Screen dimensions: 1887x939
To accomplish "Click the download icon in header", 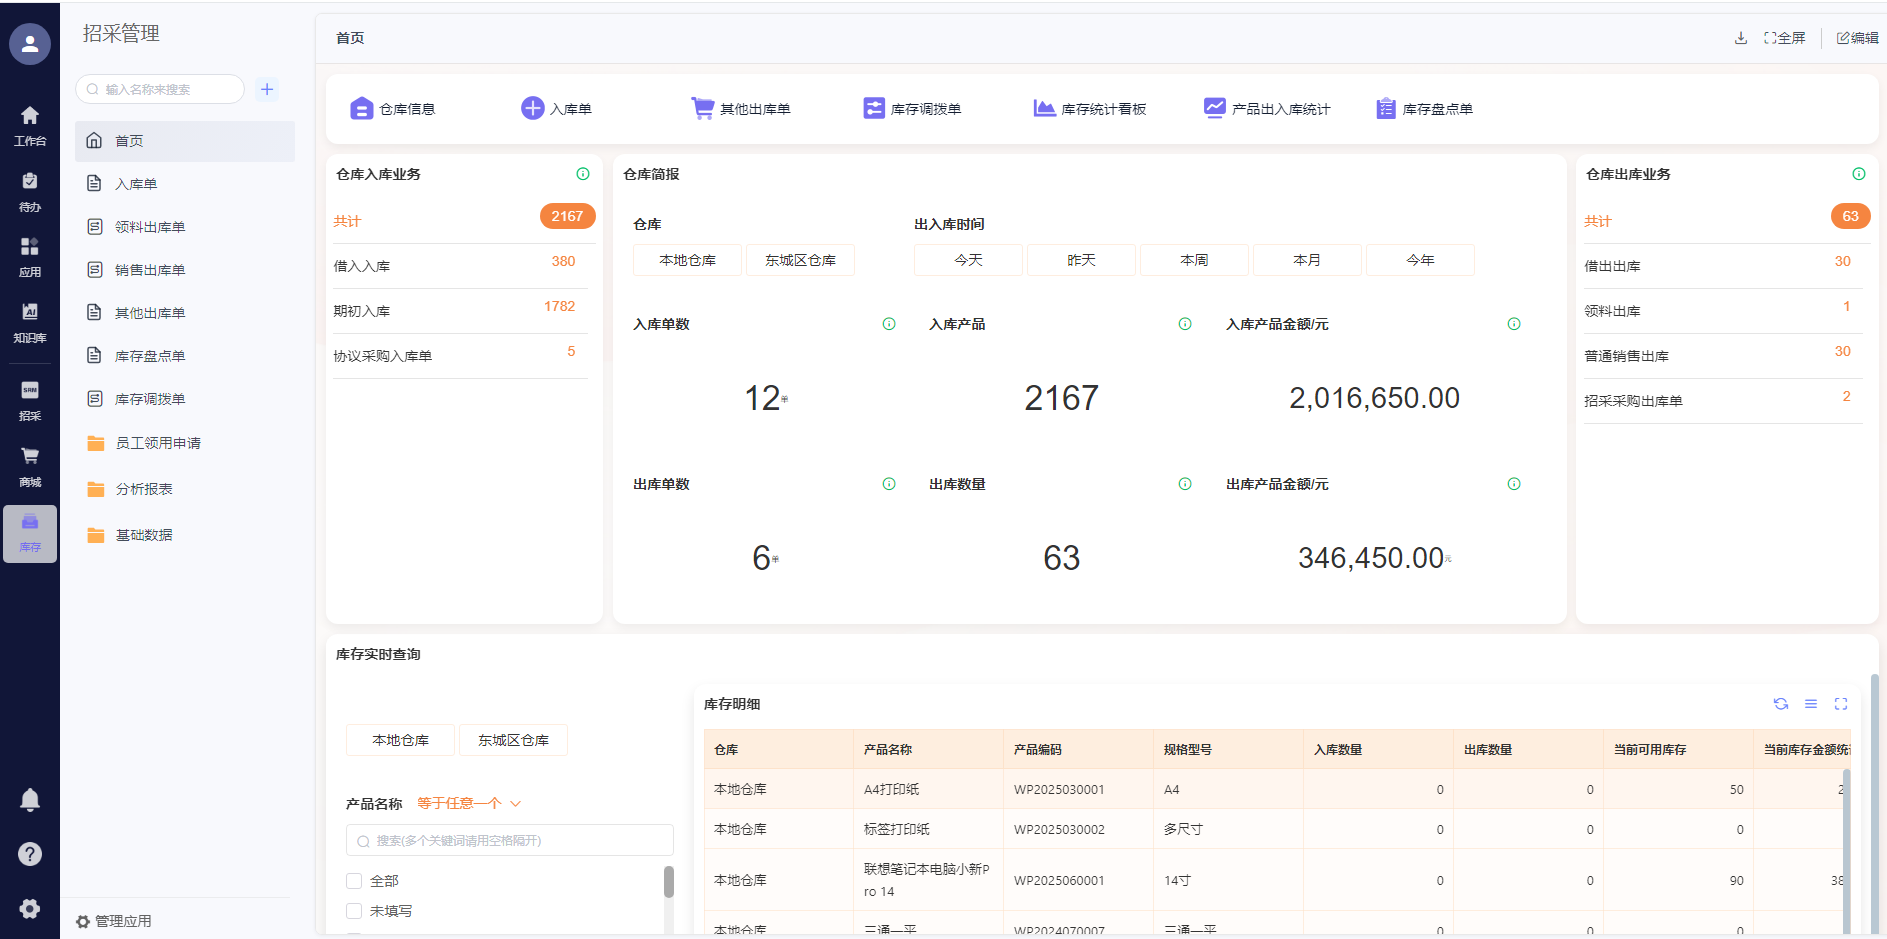I will pos(1741,38).
